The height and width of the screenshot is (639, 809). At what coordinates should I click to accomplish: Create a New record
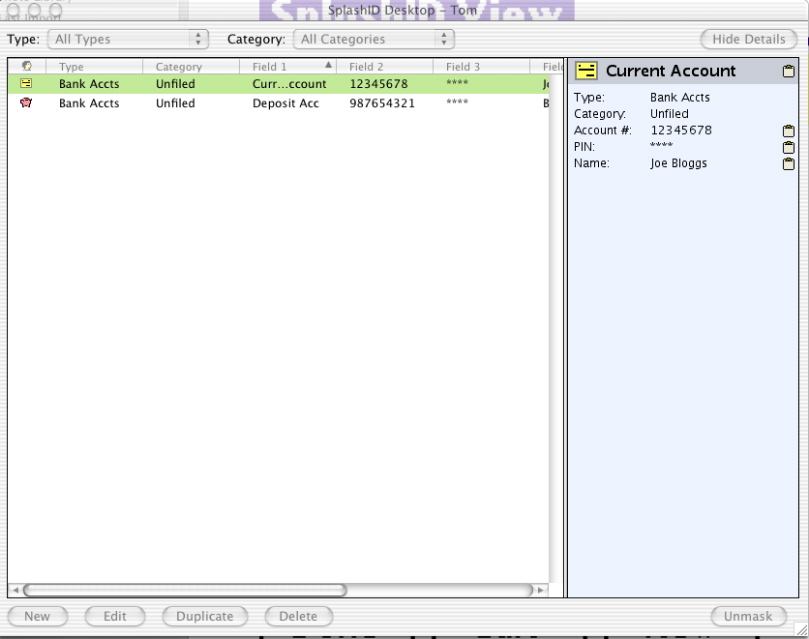coord(37,616)
